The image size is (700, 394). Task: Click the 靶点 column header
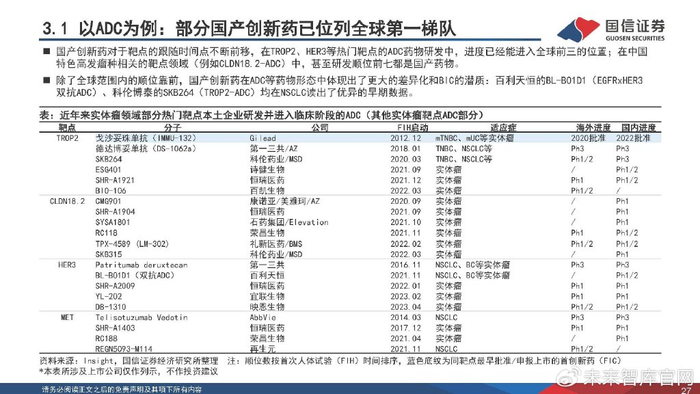[67, 128]
